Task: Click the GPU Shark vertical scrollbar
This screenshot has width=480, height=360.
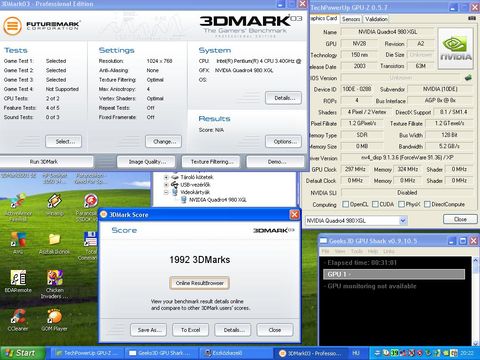Action: point(475,301)
